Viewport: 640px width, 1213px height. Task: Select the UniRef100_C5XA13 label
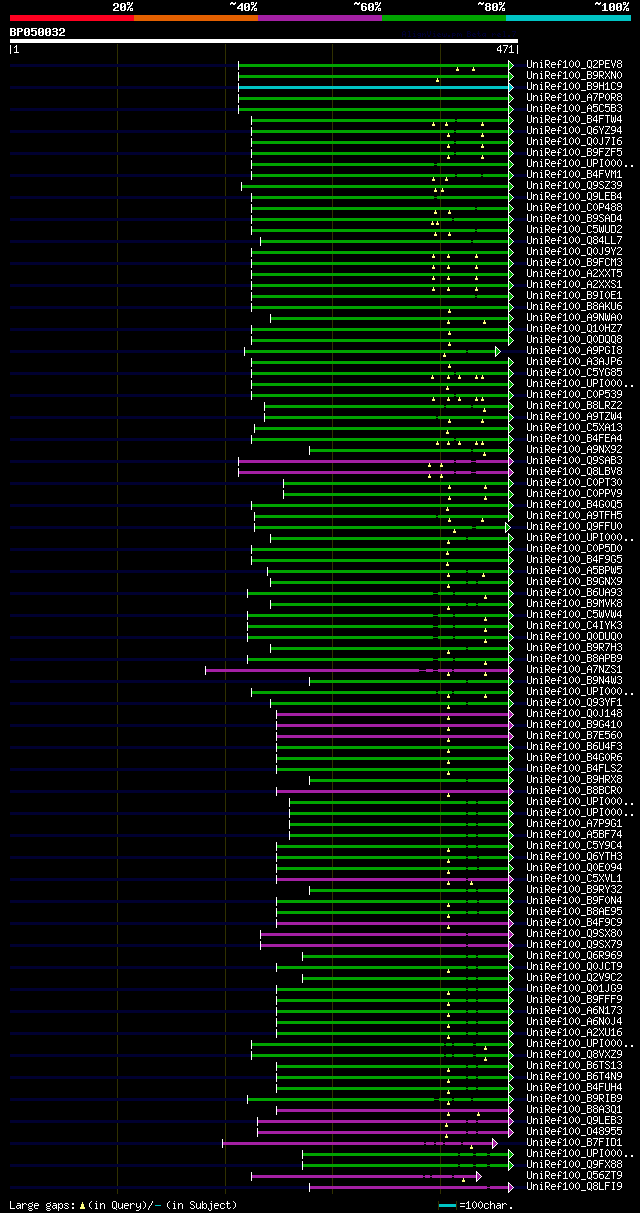click(574, 428)
